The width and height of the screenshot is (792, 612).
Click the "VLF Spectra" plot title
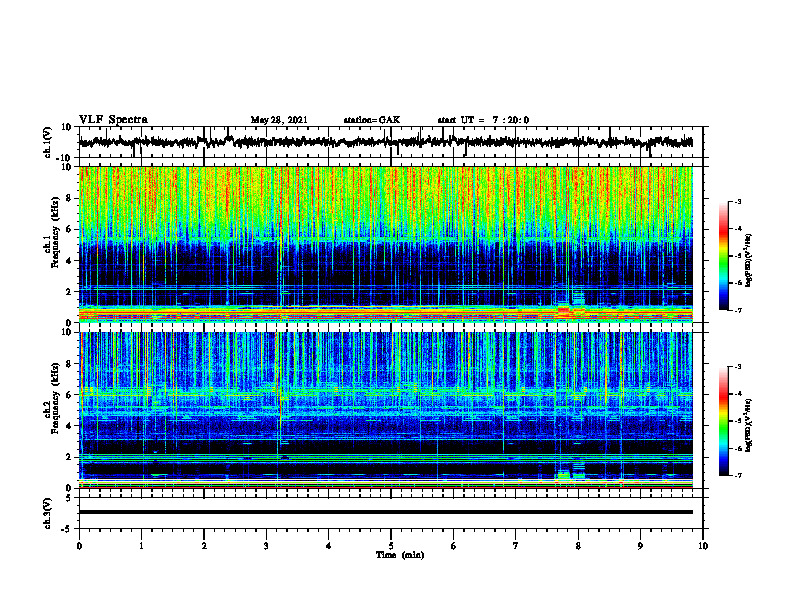113,120
